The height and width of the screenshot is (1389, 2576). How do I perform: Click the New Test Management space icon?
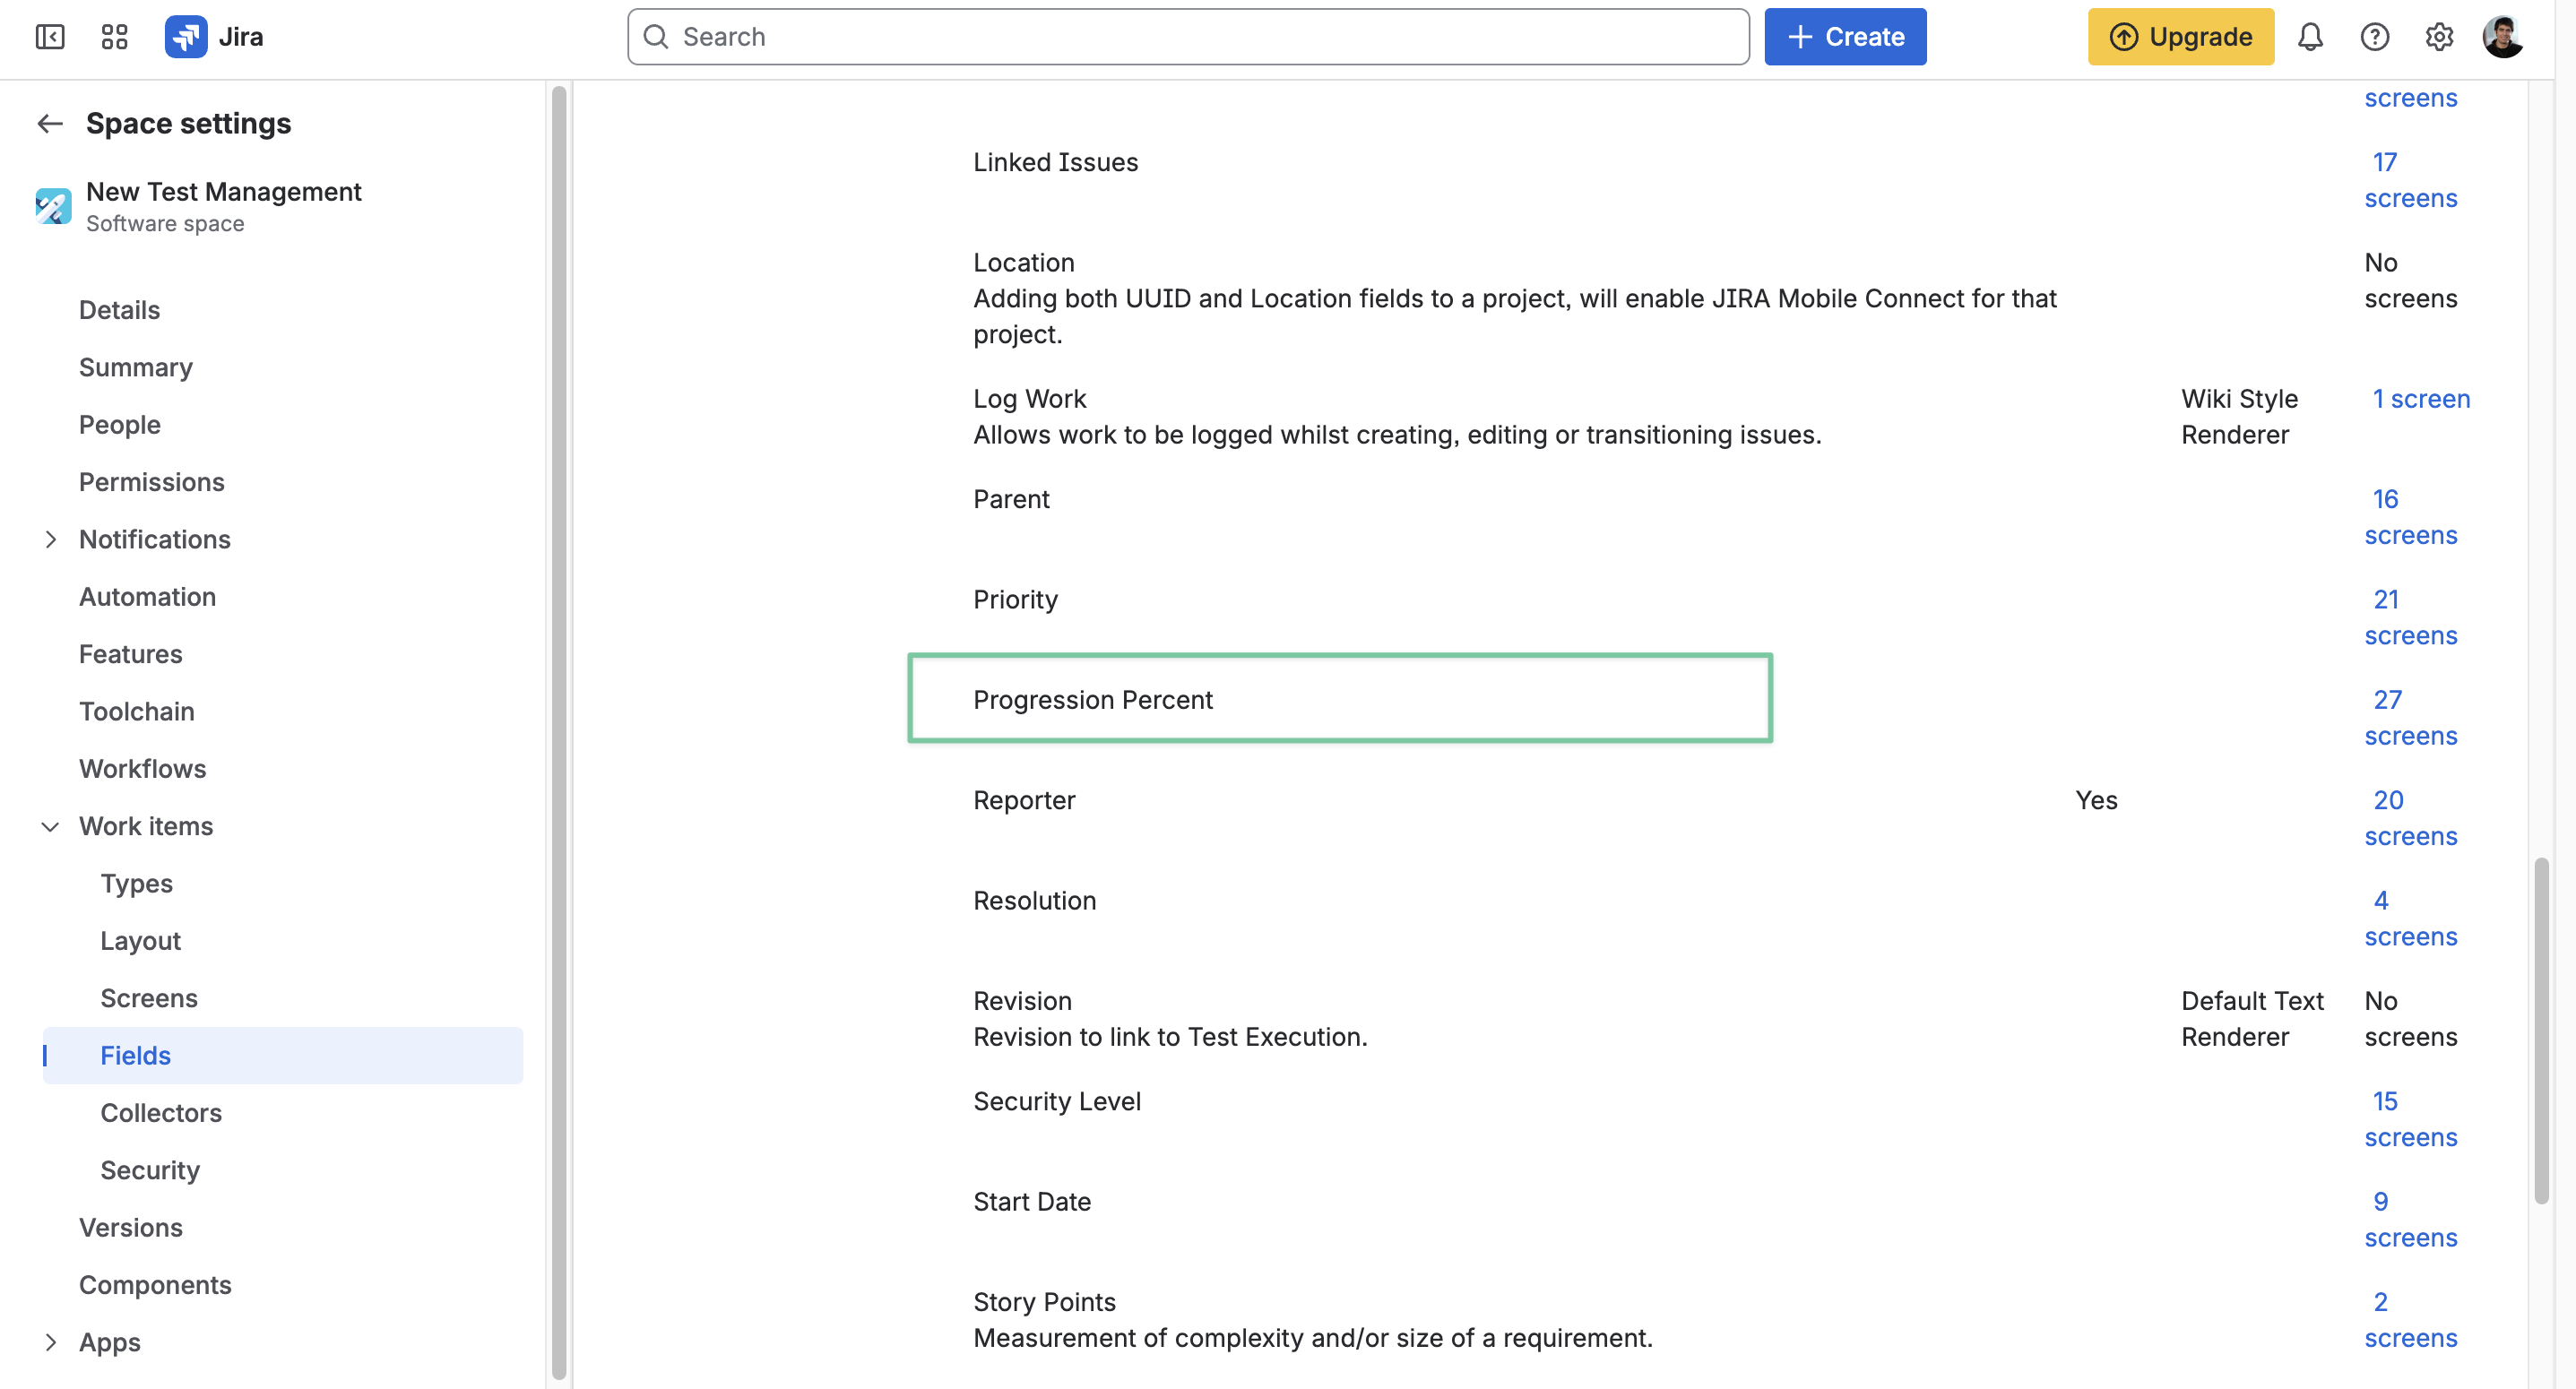53,206
